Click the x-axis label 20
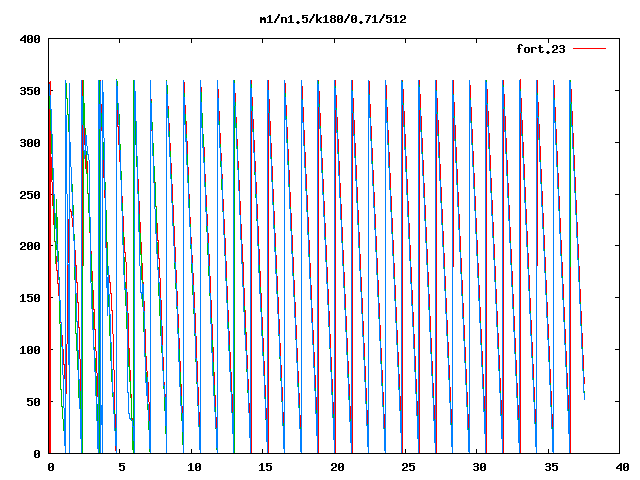640x480 pixels. coord(337,467)
